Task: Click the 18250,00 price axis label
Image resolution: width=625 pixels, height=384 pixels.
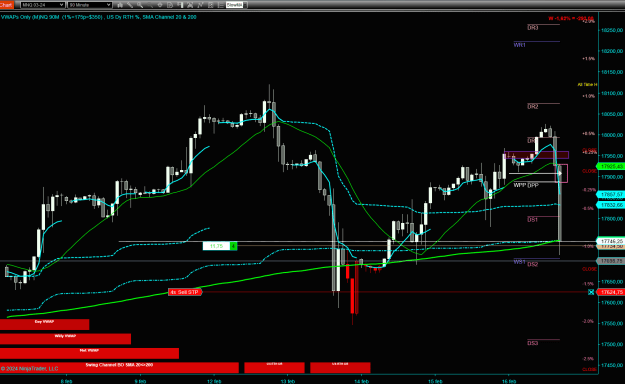Action: click(612, 30)
